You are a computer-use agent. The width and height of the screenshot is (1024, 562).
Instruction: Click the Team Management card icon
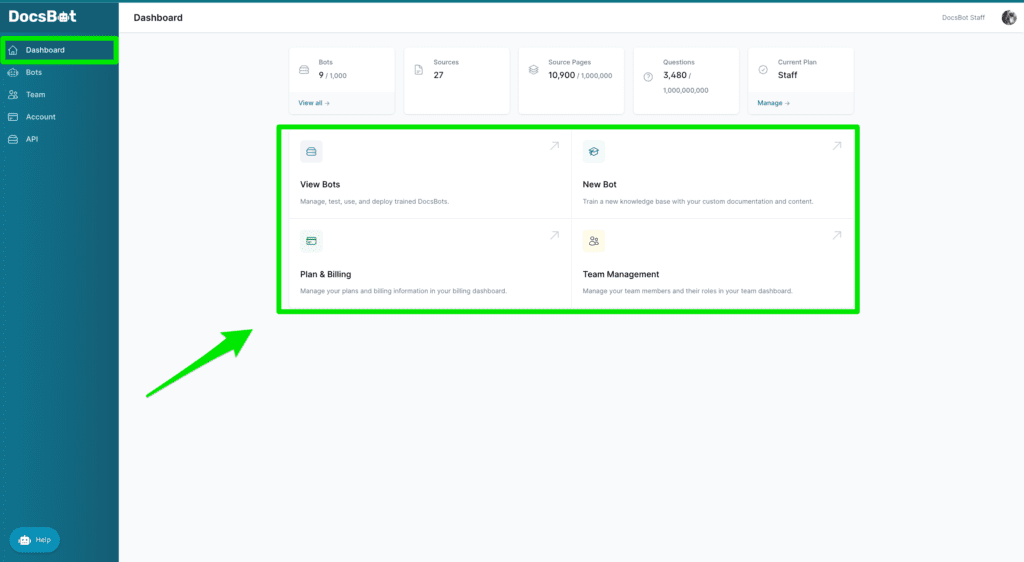593,241
